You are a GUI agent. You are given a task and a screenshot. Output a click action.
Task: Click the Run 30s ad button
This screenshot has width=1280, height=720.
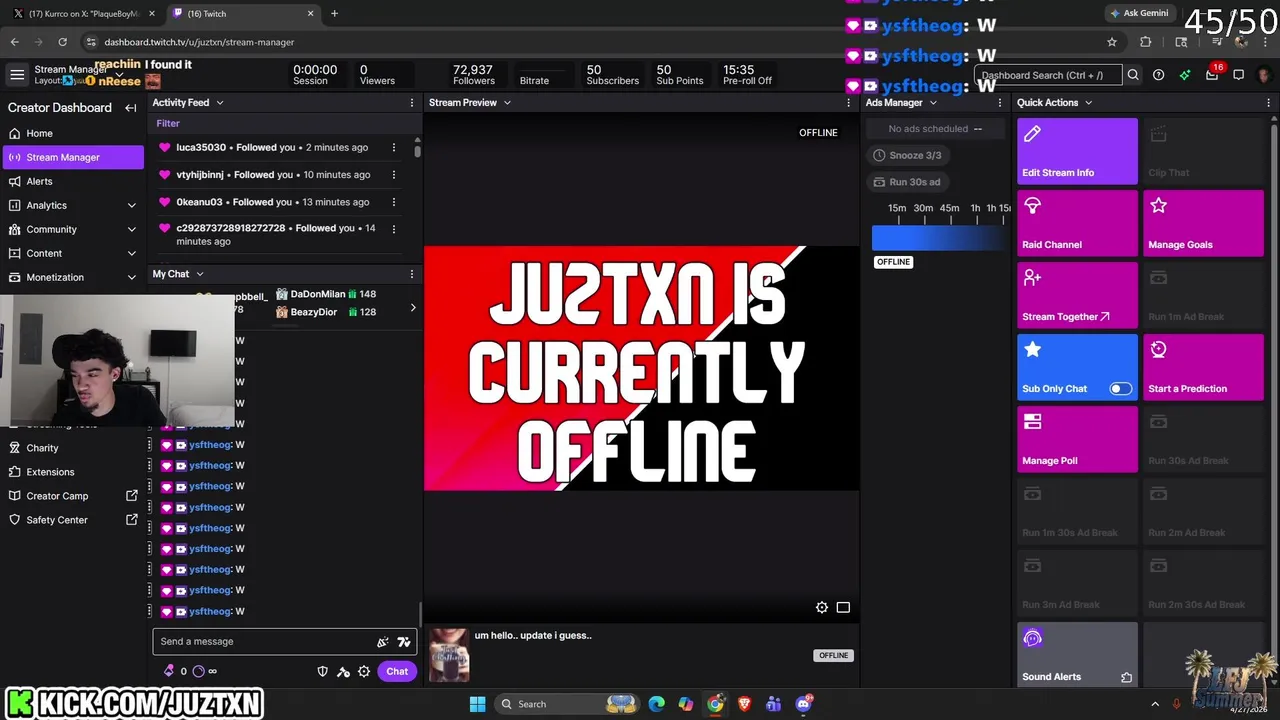point(907,182)
